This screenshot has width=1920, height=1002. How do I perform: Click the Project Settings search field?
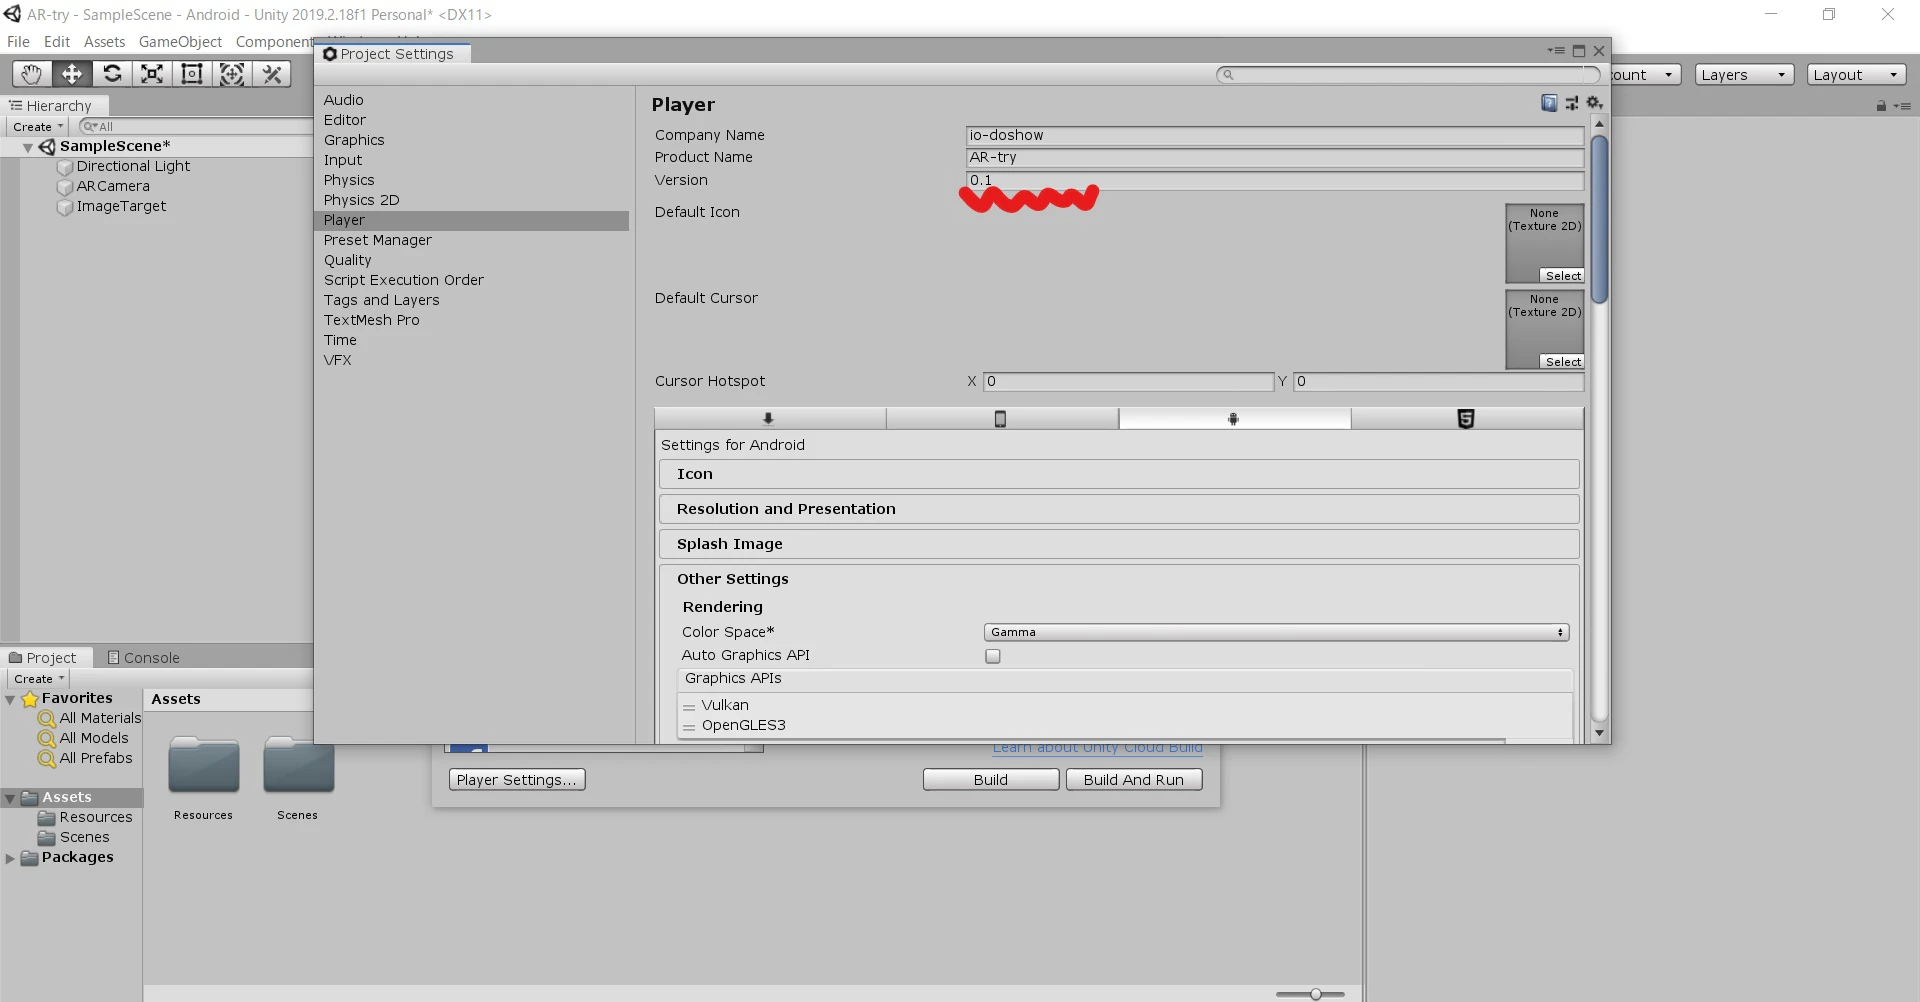click(1407, 74)
